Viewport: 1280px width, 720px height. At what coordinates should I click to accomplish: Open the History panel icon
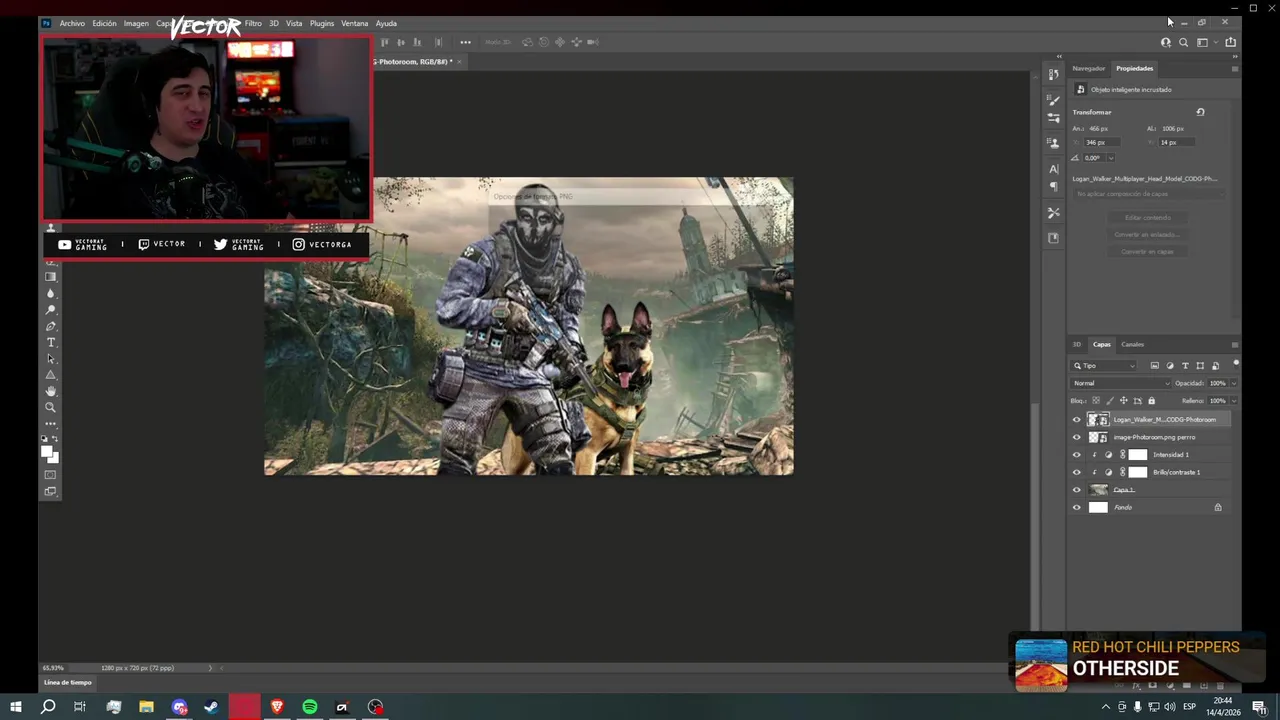(x=1053, y=75)
